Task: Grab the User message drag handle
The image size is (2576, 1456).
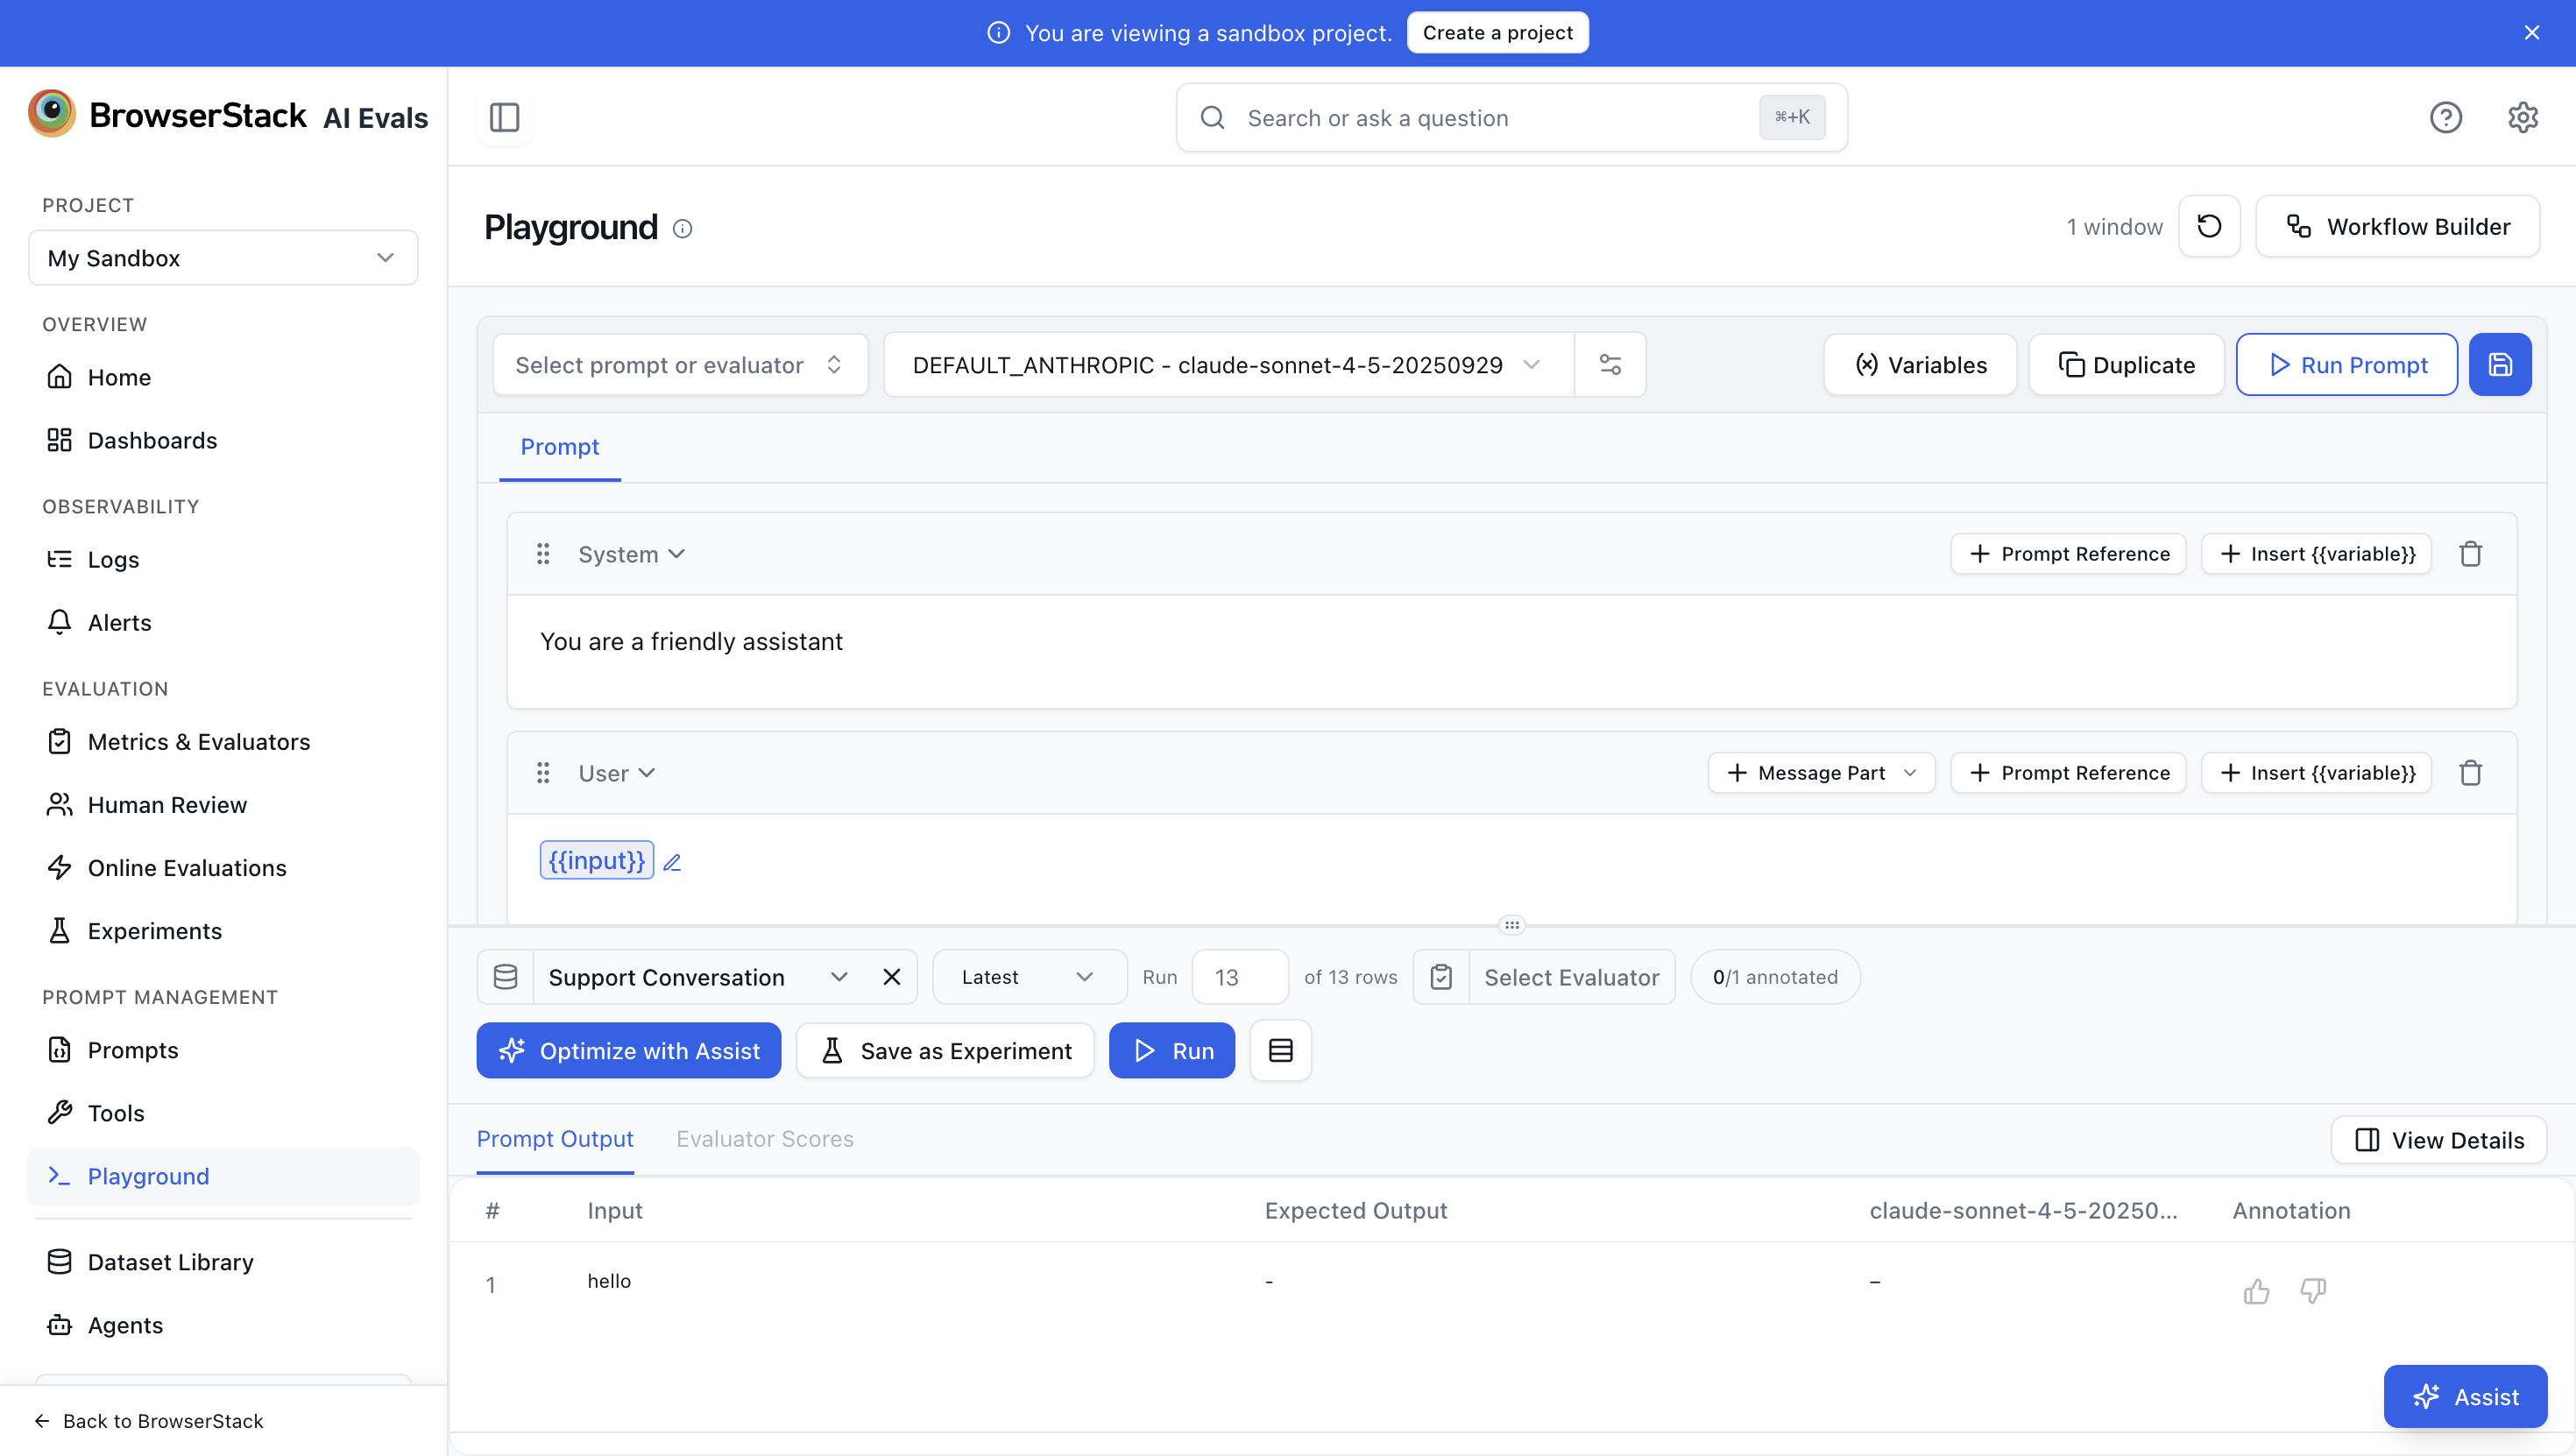Action: [543, 773]
